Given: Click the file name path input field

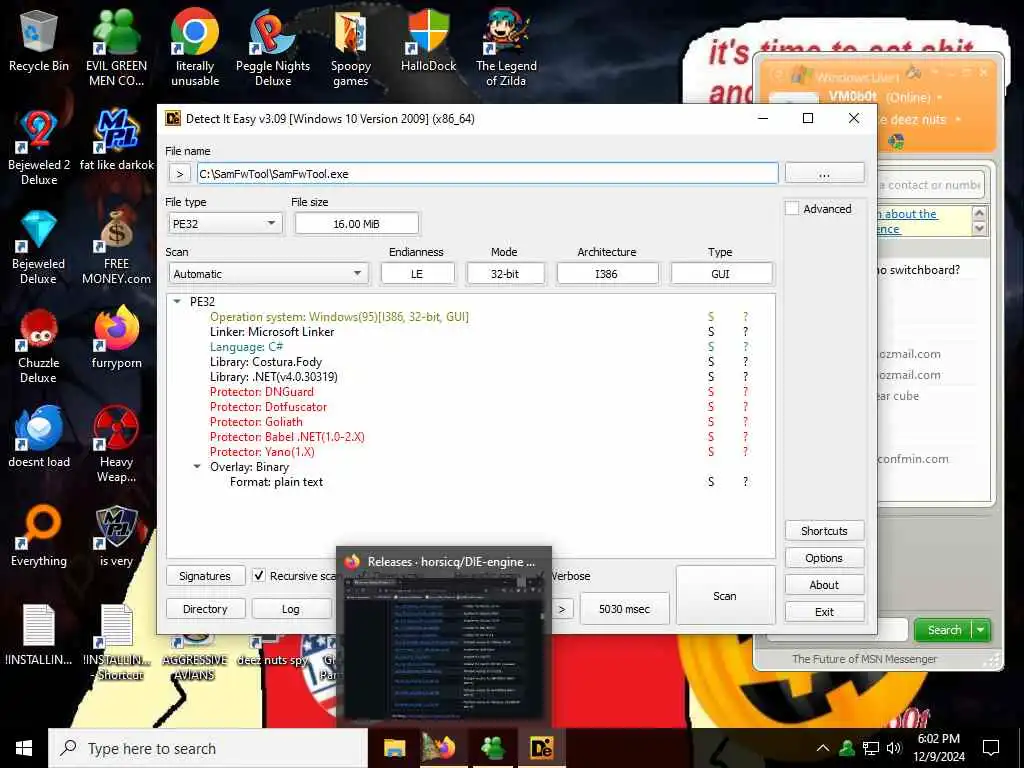Looking at the screenshot, I should (487, 174).
